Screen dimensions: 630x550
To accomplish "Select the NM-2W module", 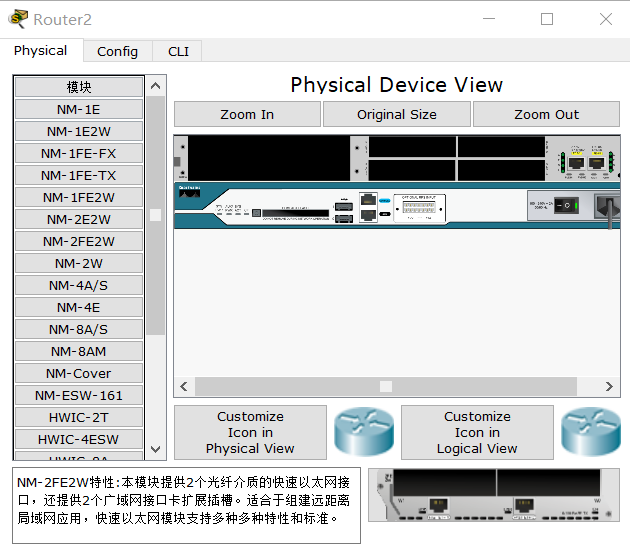I will click(79, 264).
